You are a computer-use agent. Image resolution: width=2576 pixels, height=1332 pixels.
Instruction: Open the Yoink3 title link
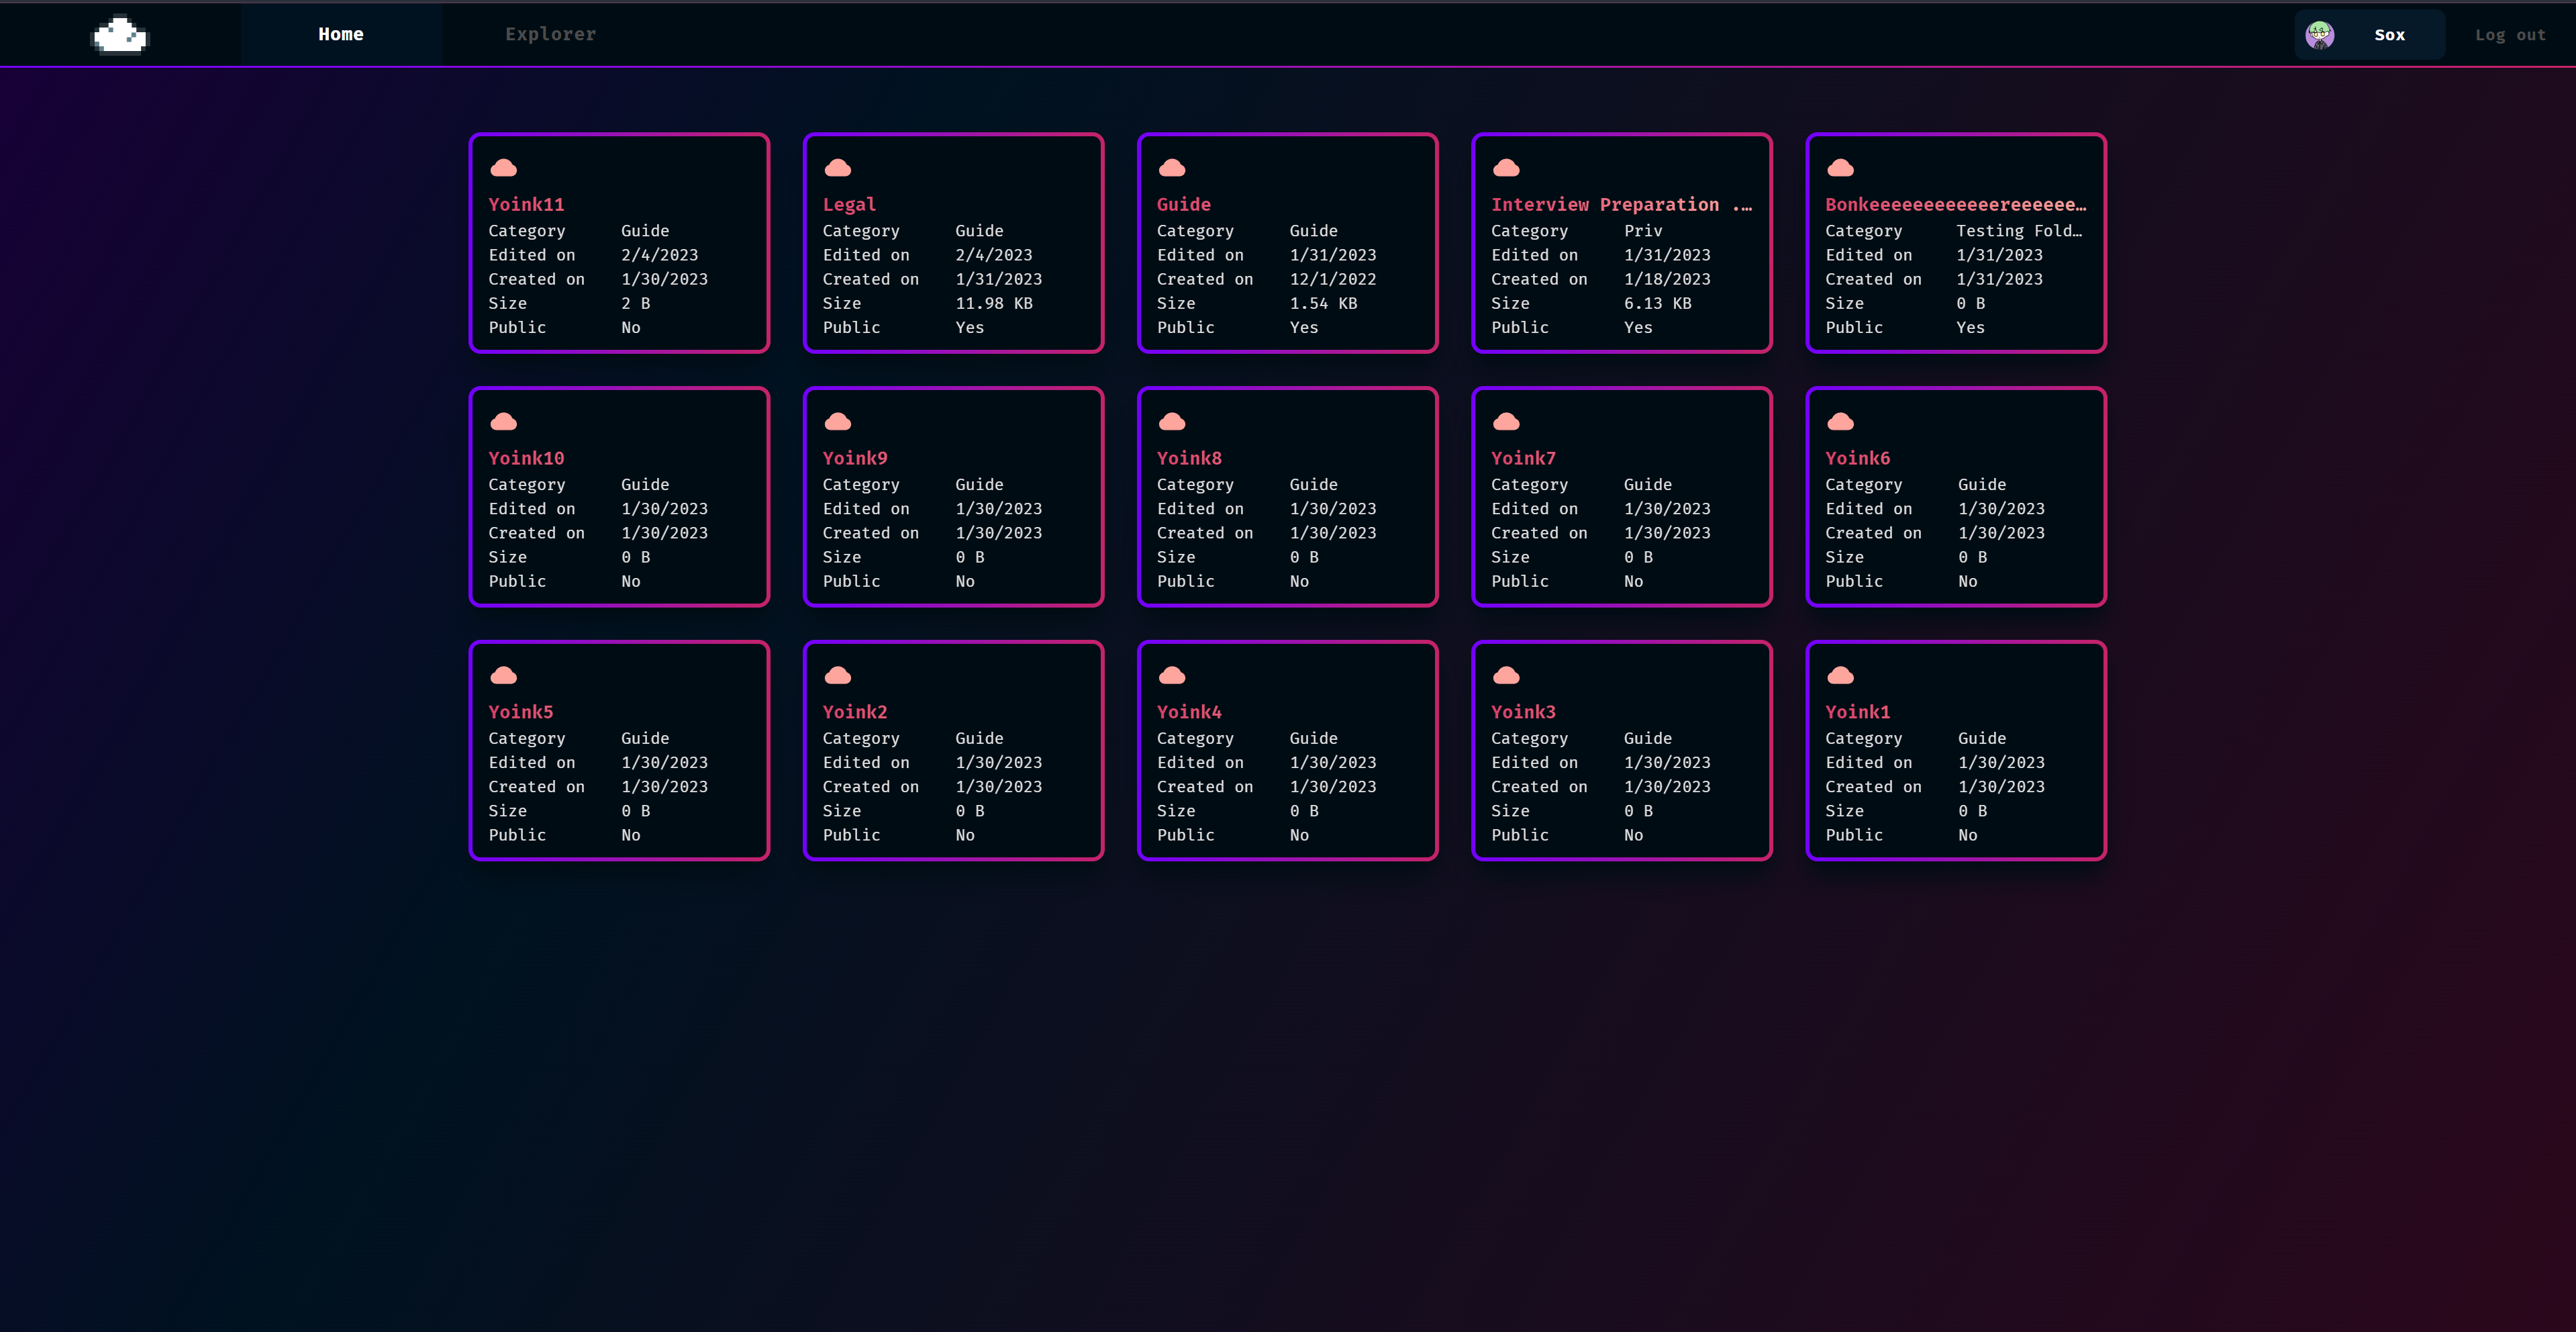coord(1522,713)
